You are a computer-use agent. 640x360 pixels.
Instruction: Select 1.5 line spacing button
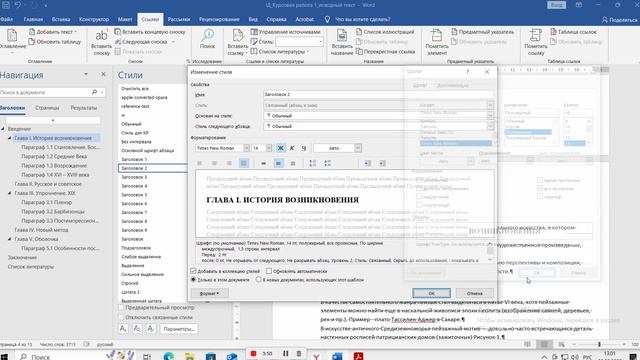coord(278,163)
